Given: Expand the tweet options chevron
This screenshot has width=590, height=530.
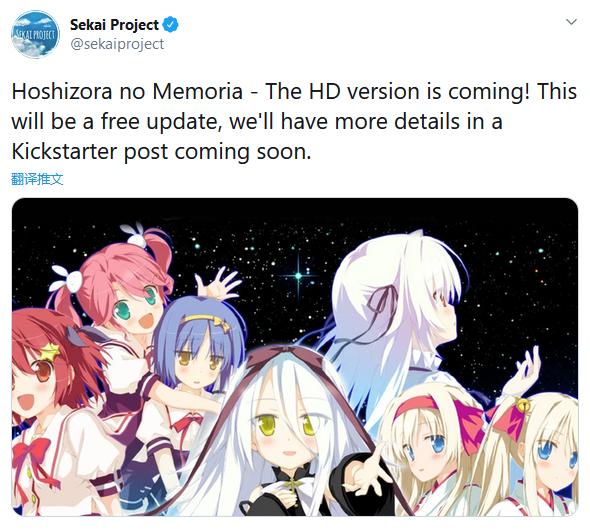Looking at the screenshot, I should 571,22.
